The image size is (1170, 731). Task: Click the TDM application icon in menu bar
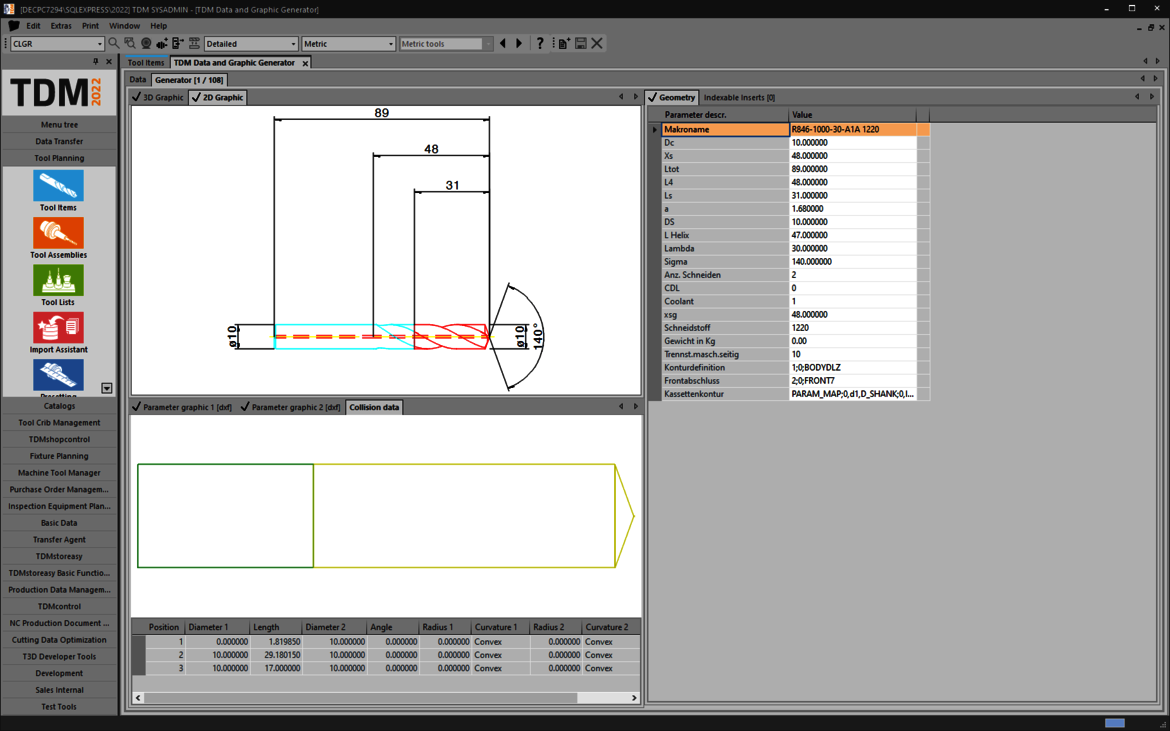coord(13,25)
